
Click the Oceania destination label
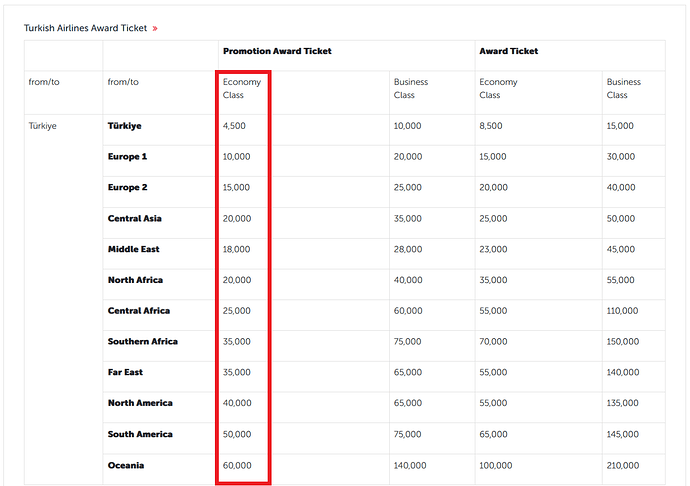click(126, 465)
